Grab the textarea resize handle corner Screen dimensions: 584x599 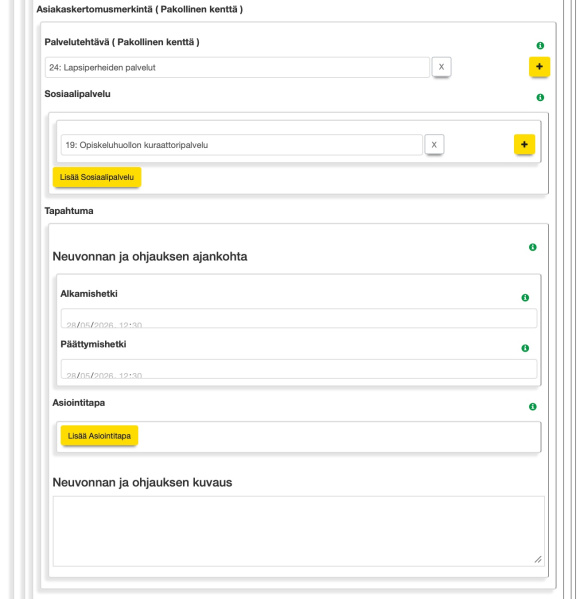538,560
